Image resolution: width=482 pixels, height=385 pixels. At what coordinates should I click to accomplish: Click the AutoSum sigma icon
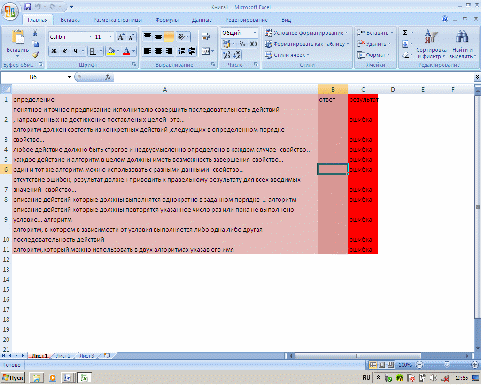click(x=405, y=33)
